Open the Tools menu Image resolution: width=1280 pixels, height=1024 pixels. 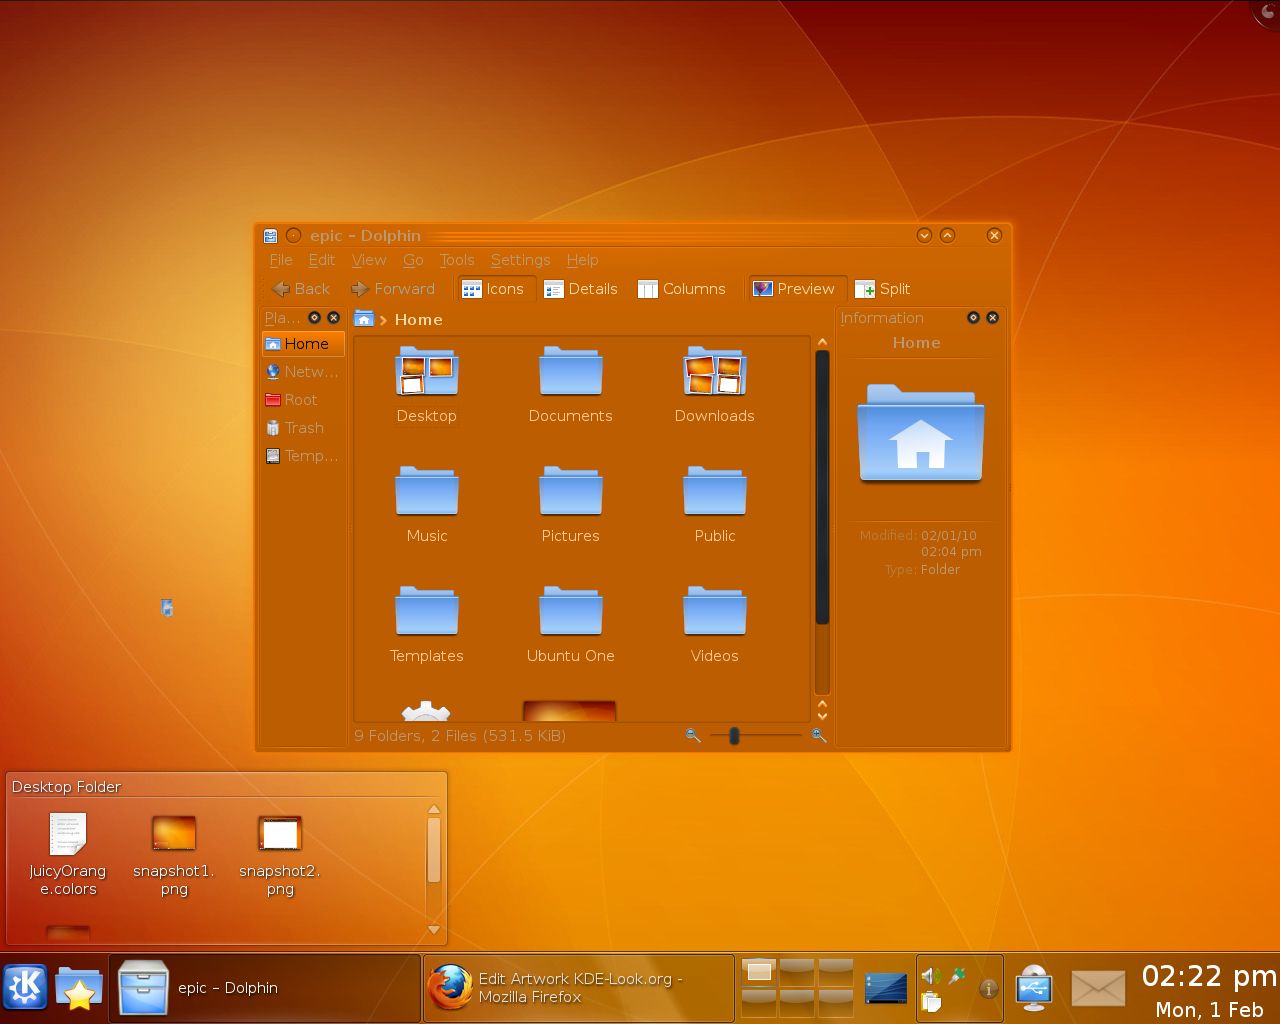pos(457,260)
